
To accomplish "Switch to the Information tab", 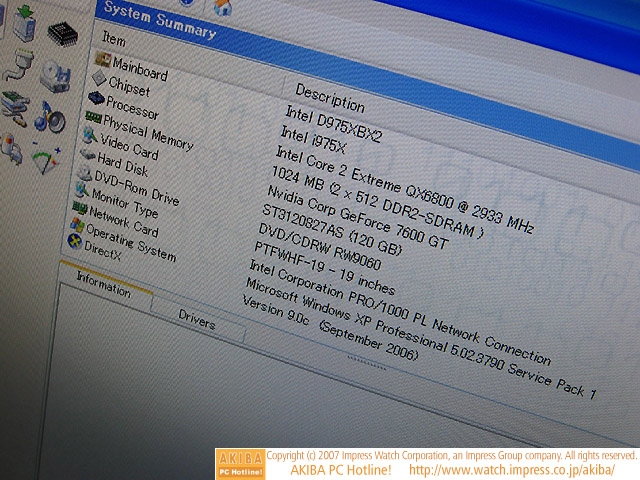I will tap(104, 284).
